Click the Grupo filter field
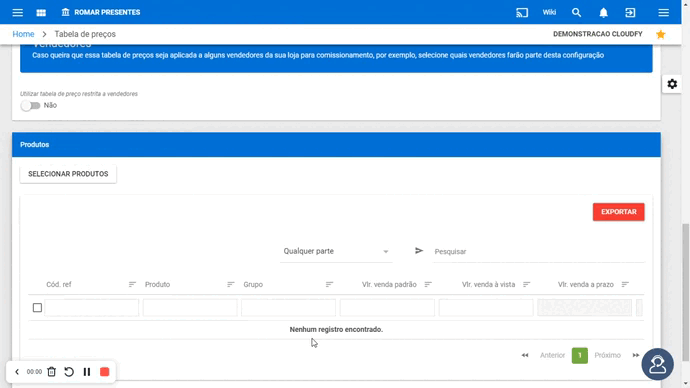This screenshot has width=690, height=388. tap(289, 307)
